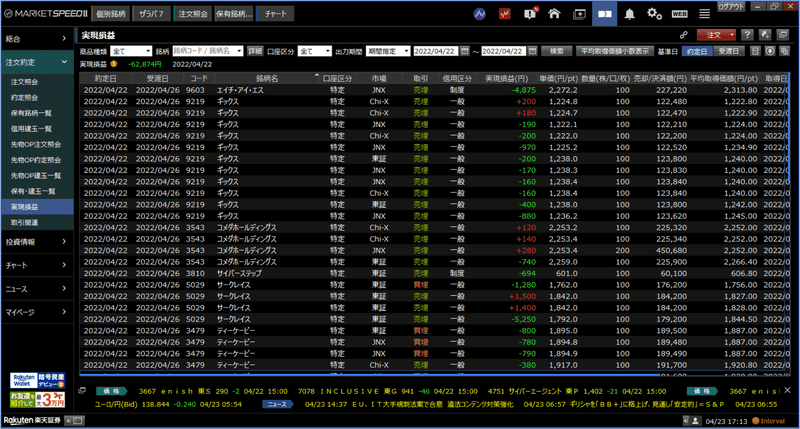This screenshot has height=429, width=800.
Task: Click the ログアウト button
Action: point(732,7)
